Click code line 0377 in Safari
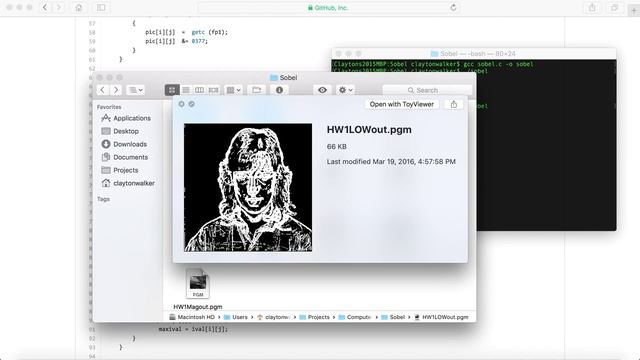Viewport: 640px width, 360px height. [176, 41]
